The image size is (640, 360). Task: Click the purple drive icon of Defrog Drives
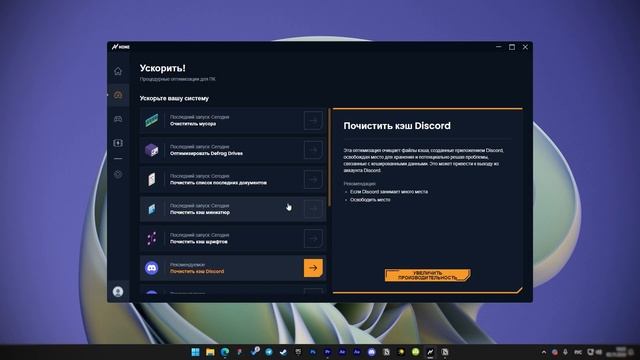152,150
